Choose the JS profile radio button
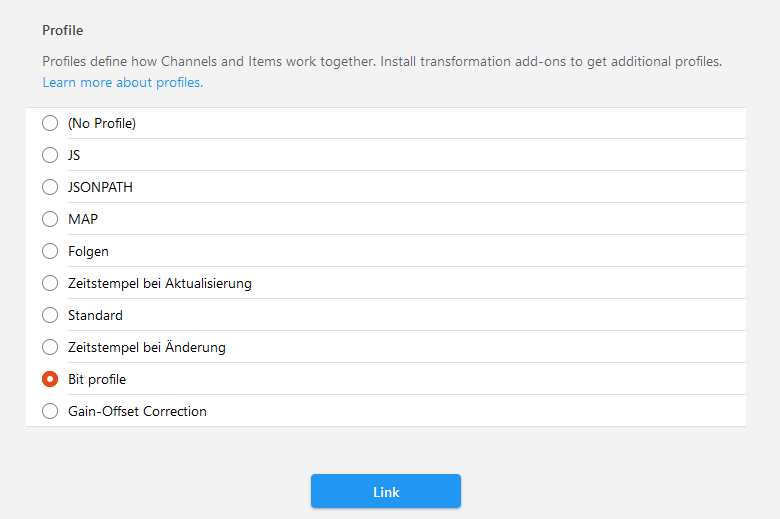 (50, 155)
